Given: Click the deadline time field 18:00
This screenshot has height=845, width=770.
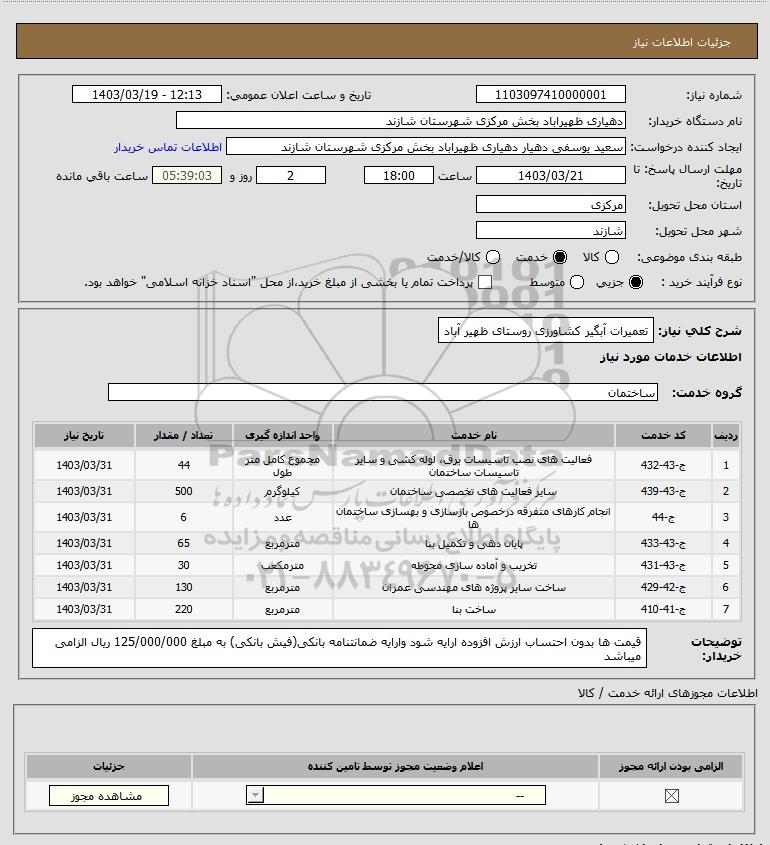Looking at the screenshot, I should [399, 175].
